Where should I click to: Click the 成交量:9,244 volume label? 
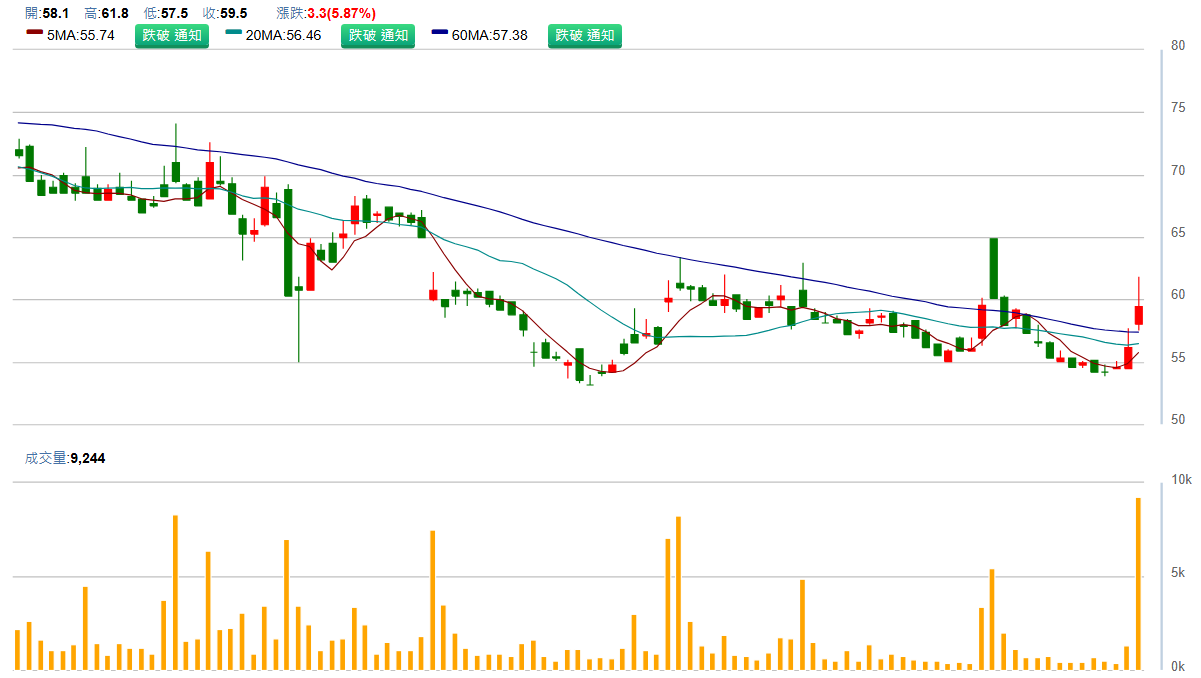[x=65, y=458]
